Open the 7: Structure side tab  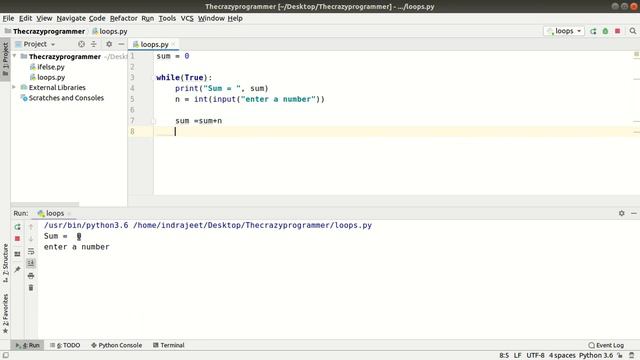[5, 262]
